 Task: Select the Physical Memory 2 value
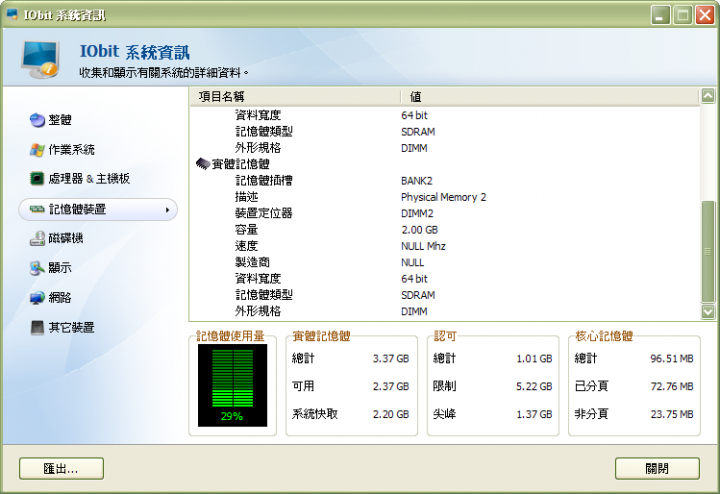click(x=444, y=197)
